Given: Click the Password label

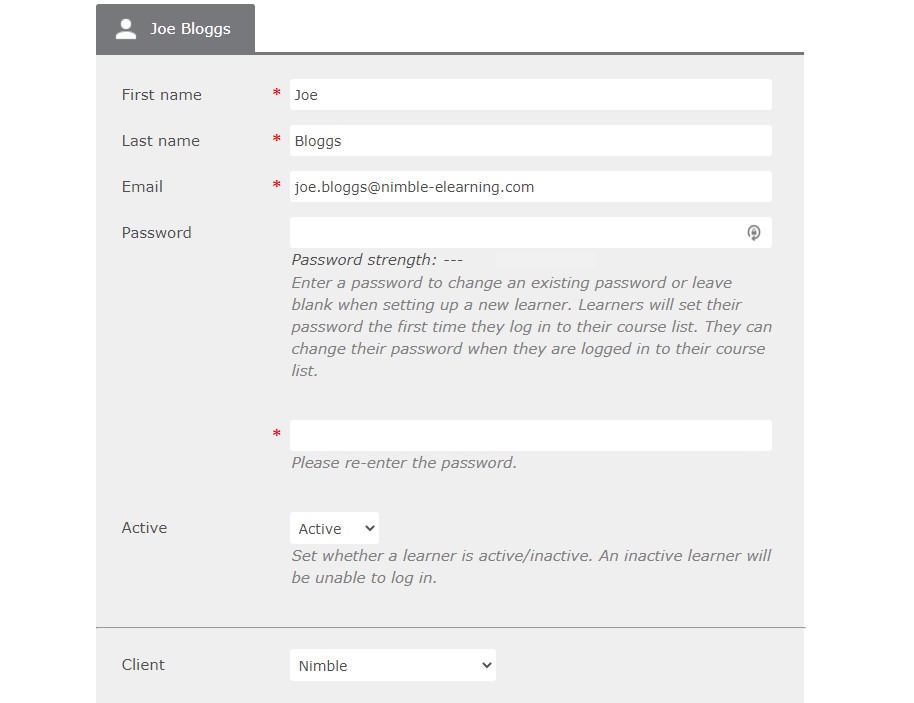Looking at the screenshot, I should tap(156, 233).
